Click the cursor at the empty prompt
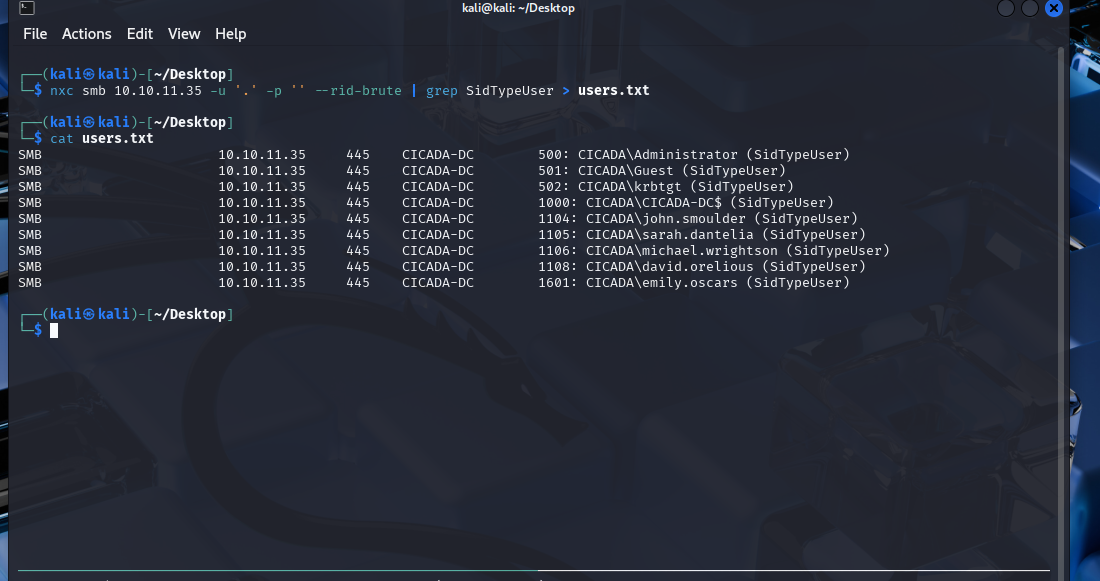Image resolution: width=1100 pixels, height=581 pixels. coord(54,330)
